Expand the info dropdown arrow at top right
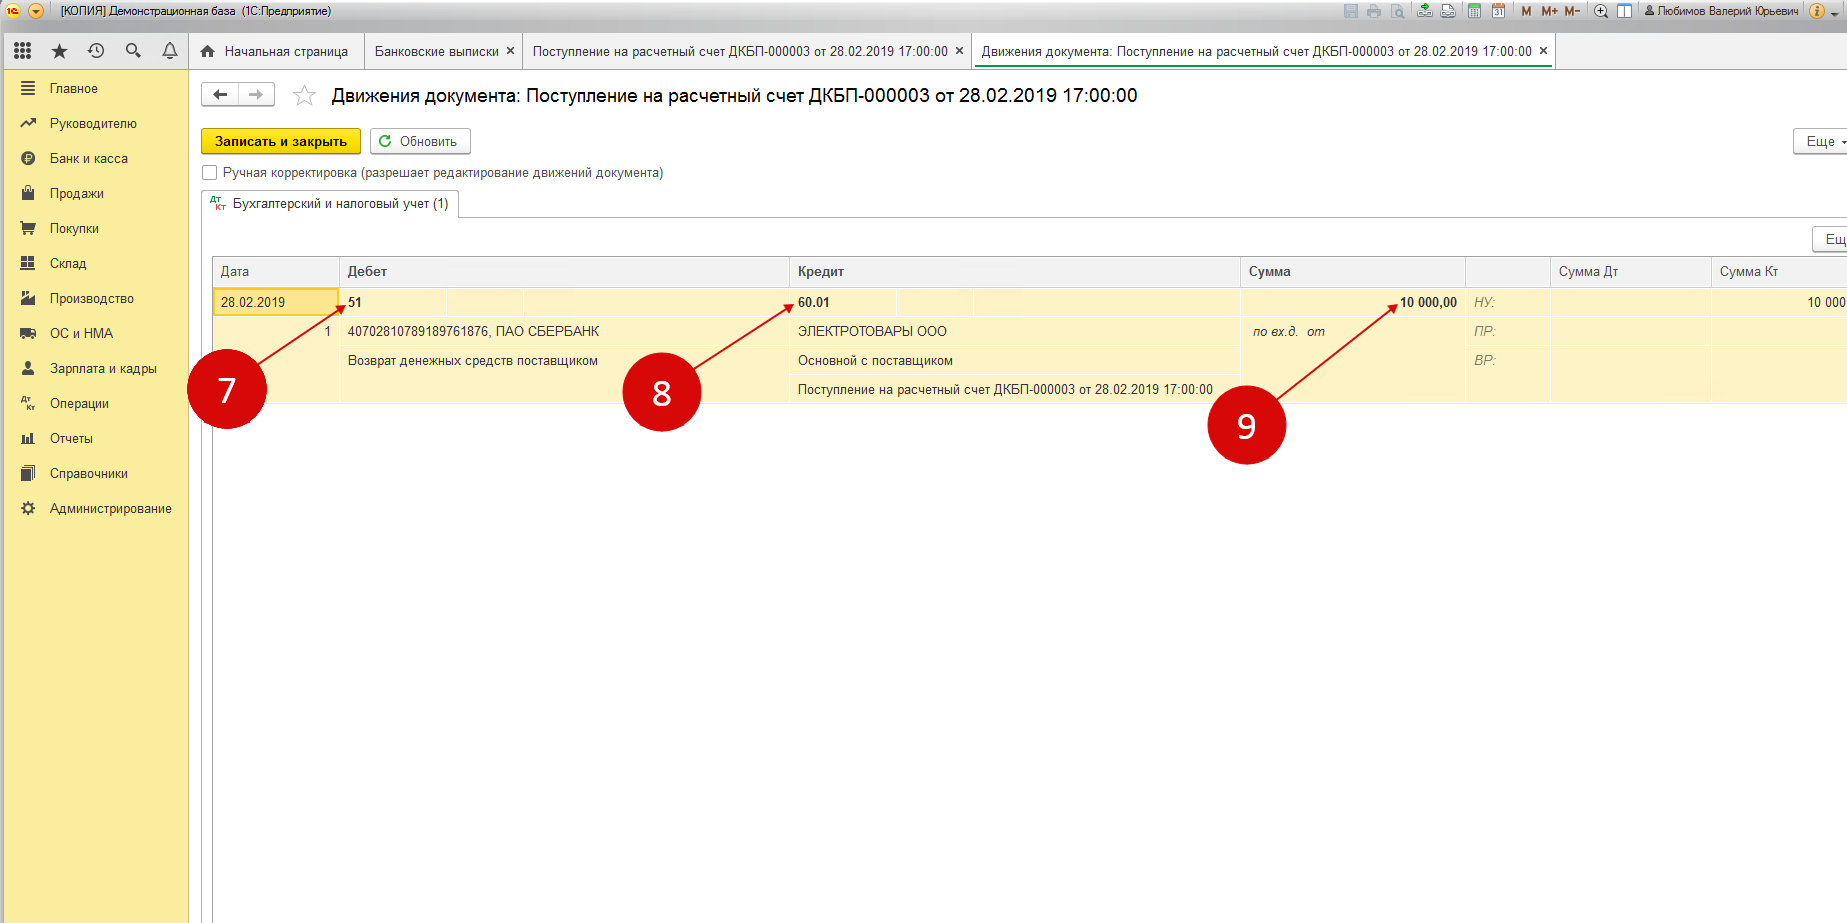 coord(1835,12)
